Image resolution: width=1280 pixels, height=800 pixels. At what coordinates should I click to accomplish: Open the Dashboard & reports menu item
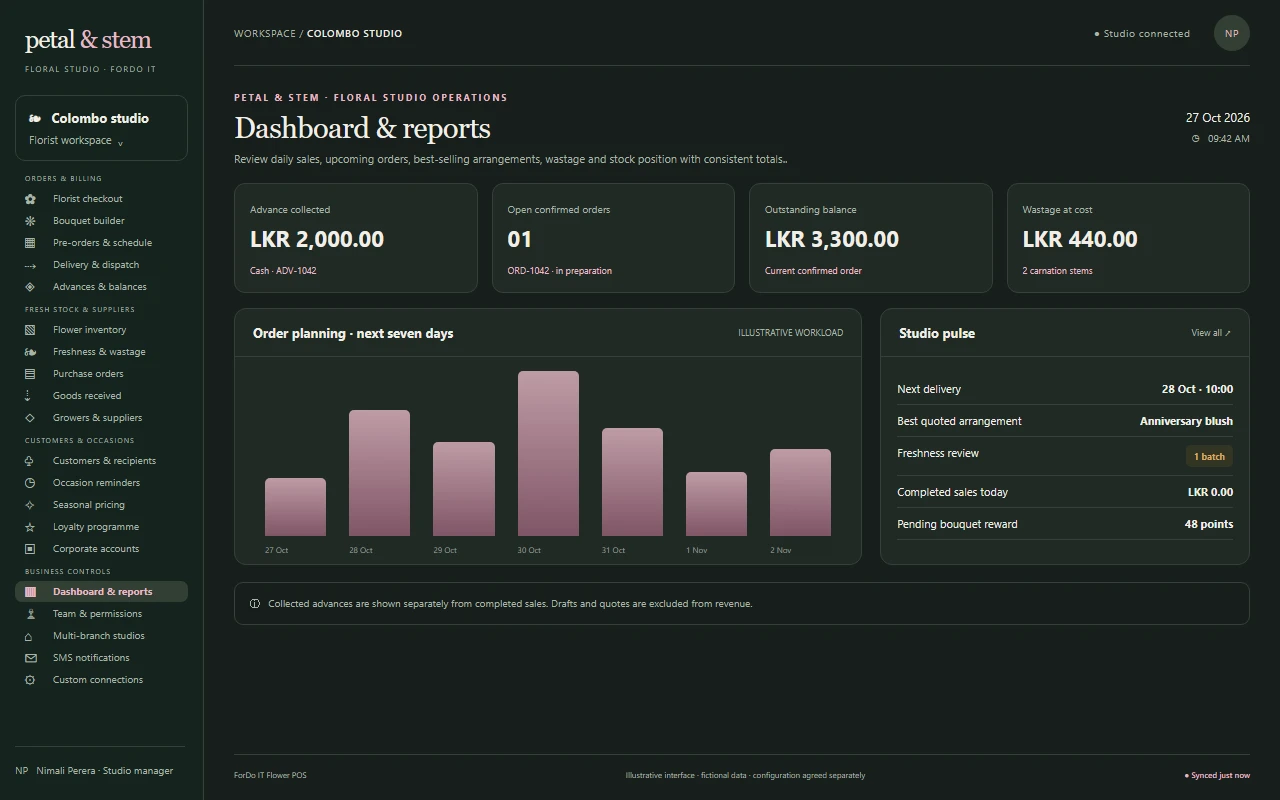pyautogui.click(x=101, y=592)
